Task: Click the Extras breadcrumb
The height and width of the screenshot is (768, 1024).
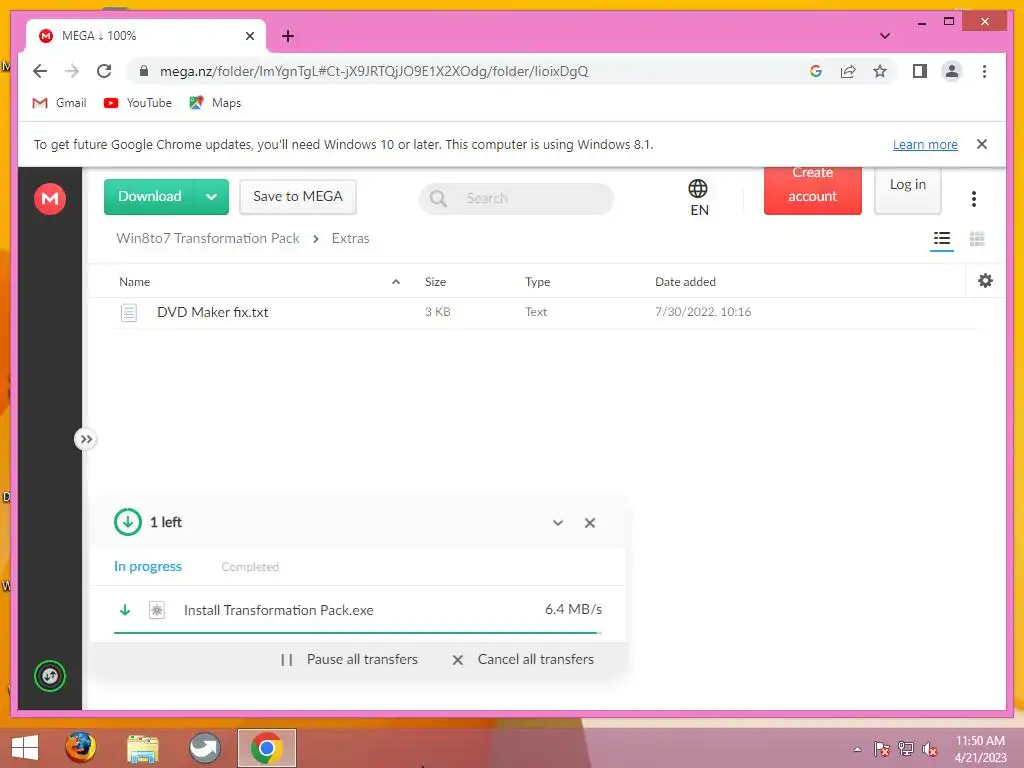Action: click(350, 238)
